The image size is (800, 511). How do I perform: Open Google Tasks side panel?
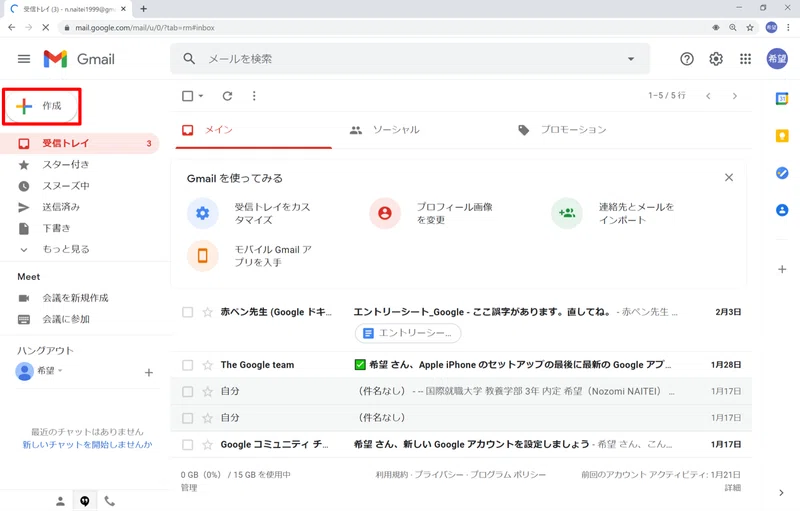[782, 173]
